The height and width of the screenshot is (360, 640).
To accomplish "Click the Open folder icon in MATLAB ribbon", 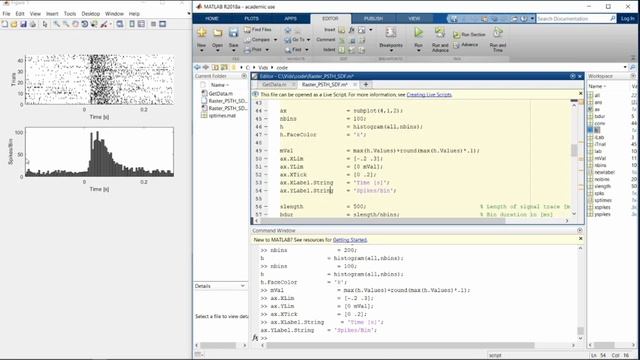I will coord(218,33).
